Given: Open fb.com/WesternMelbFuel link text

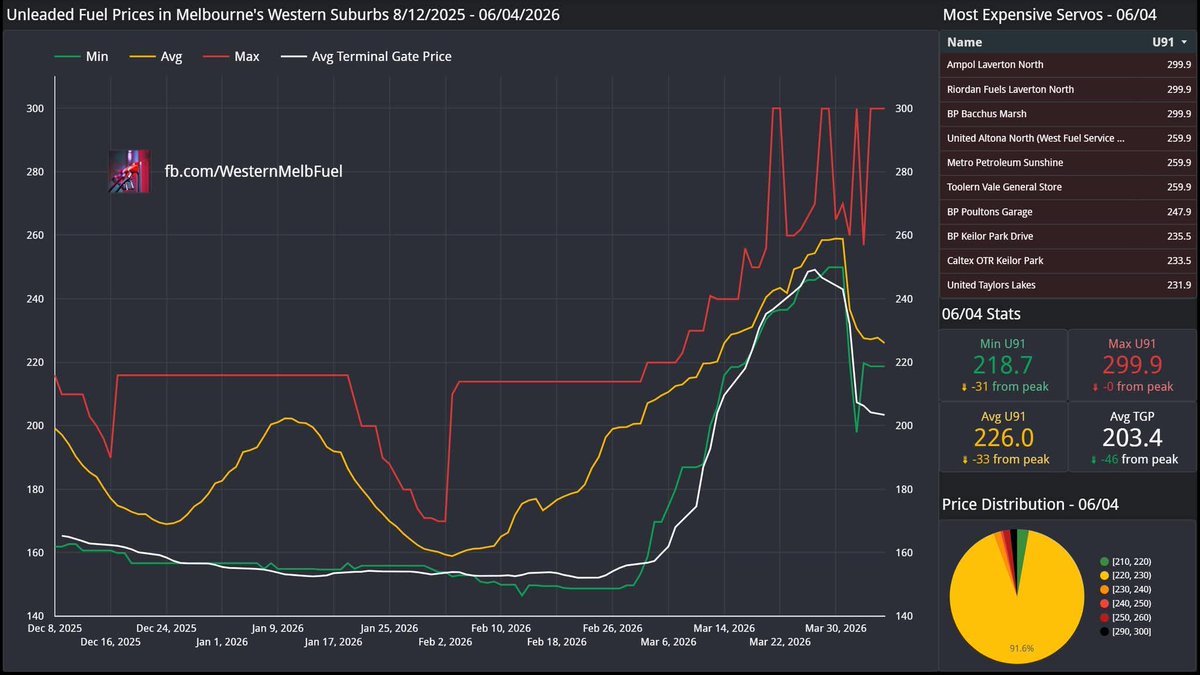Looking at the screenshot, I should point(254,172).
